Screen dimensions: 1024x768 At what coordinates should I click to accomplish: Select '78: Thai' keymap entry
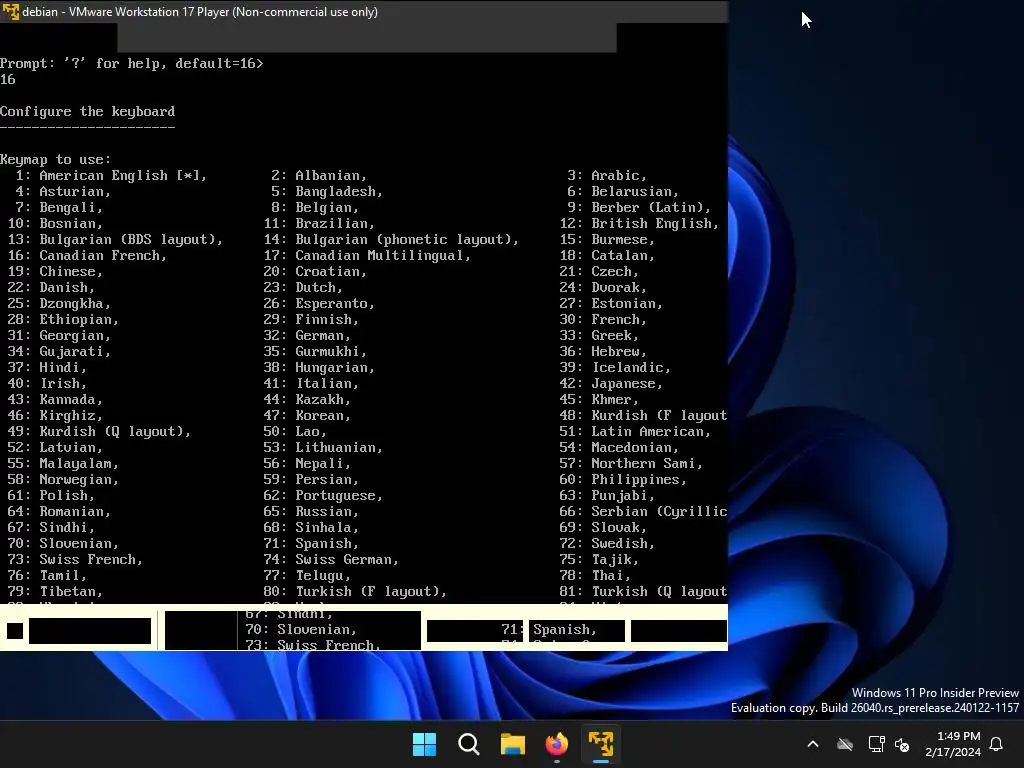click(x=595, y=575)
